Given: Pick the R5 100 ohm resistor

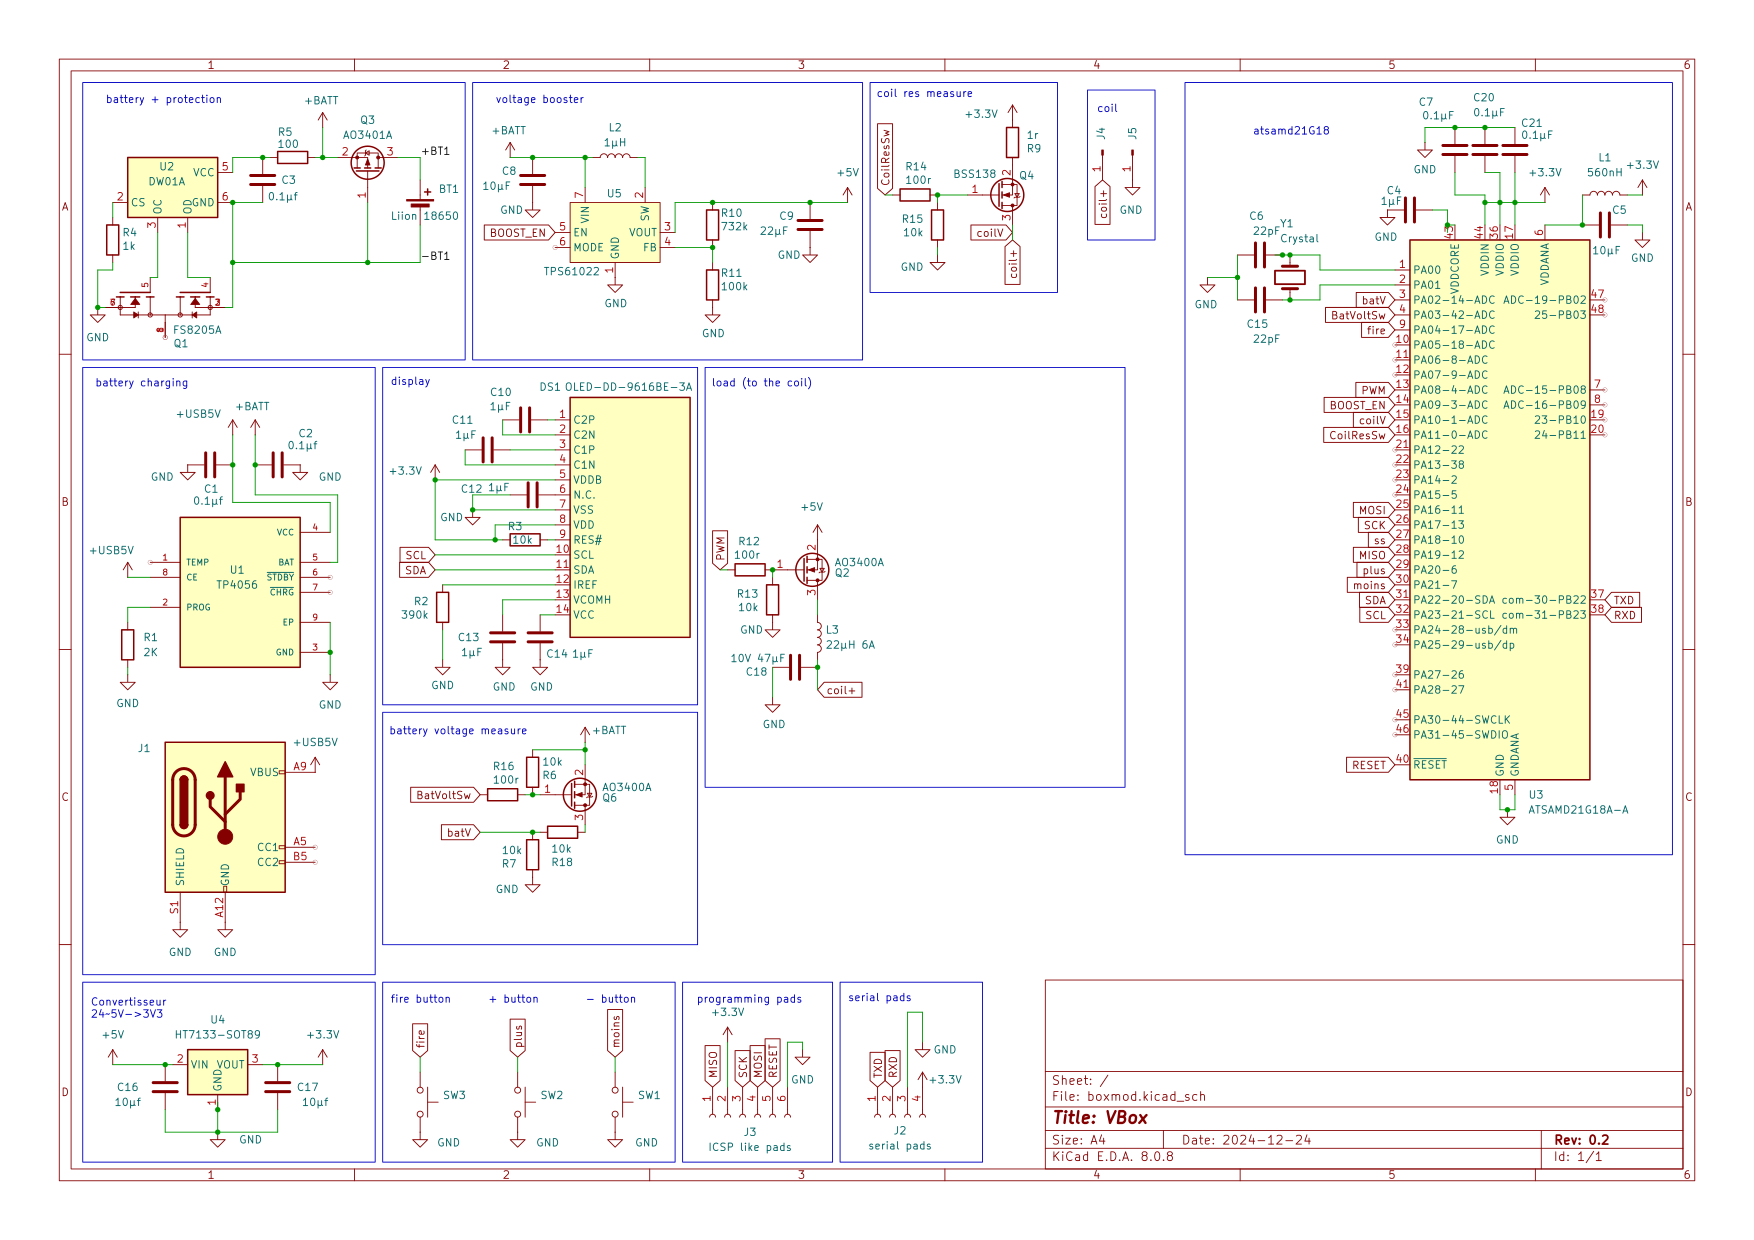Looking at the screenshot, I should (x=292, y=157).
